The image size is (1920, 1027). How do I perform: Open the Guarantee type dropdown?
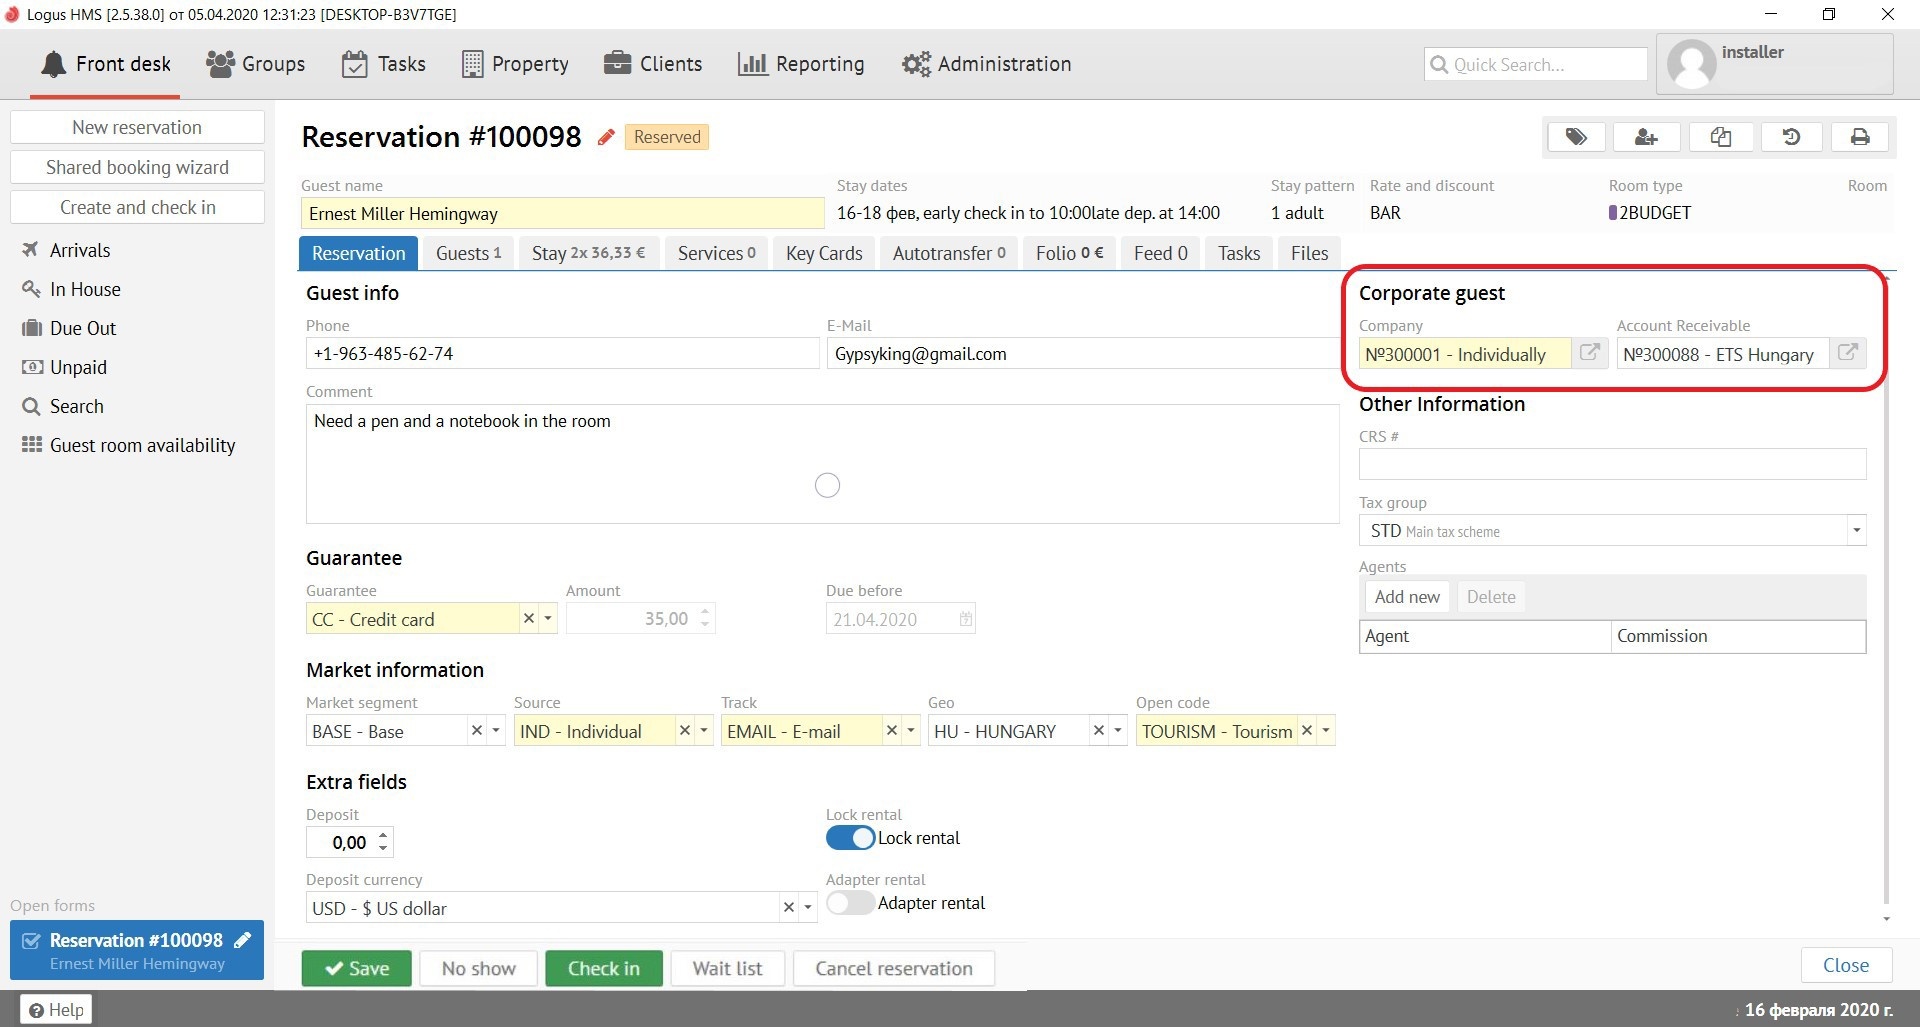pos(548,619)
